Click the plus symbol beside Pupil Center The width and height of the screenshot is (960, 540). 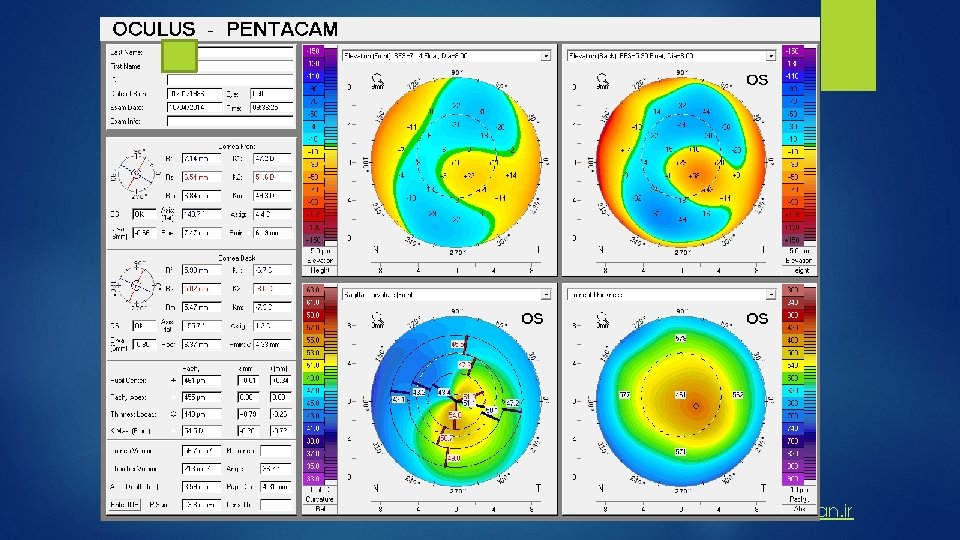click(173, 380)
